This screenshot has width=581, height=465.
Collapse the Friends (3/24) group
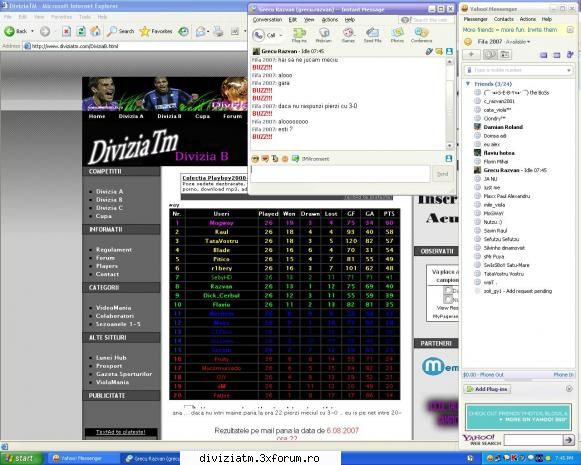[468, 84]
